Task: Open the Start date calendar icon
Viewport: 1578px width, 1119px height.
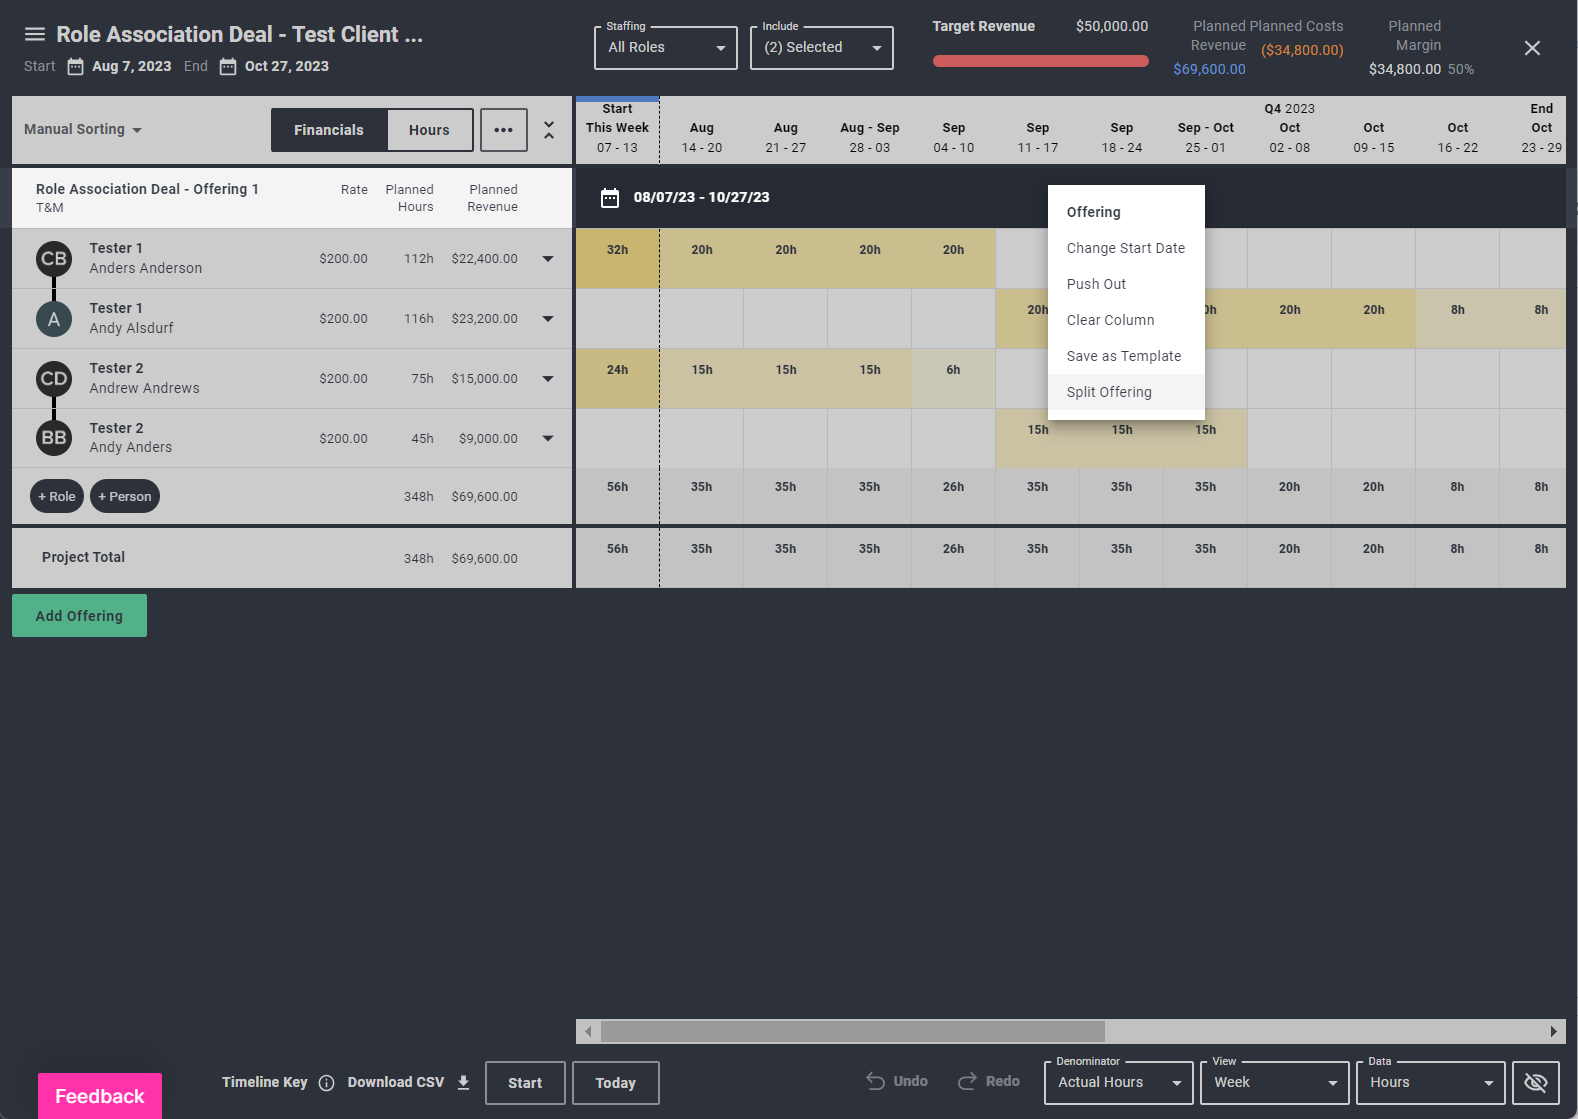Action: pos(75,66)
